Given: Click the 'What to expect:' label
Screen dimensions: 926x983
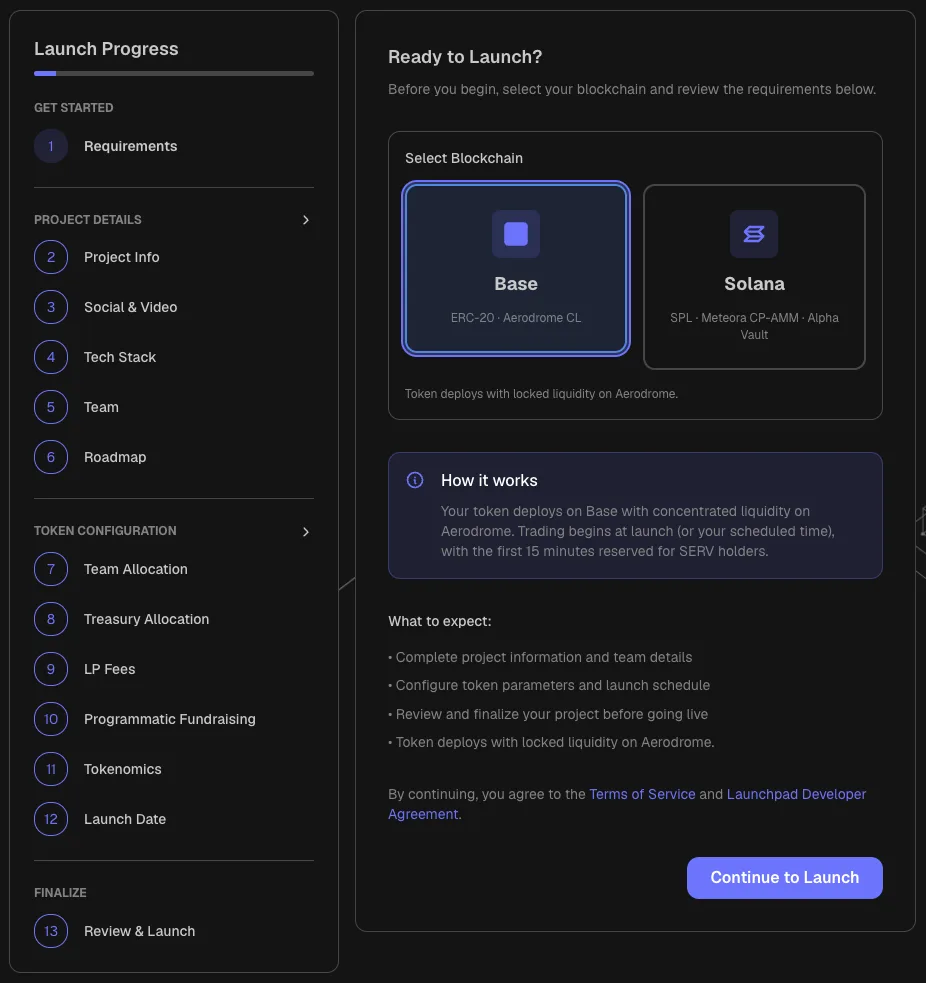Looking at the screenshot, I should 439,621.
